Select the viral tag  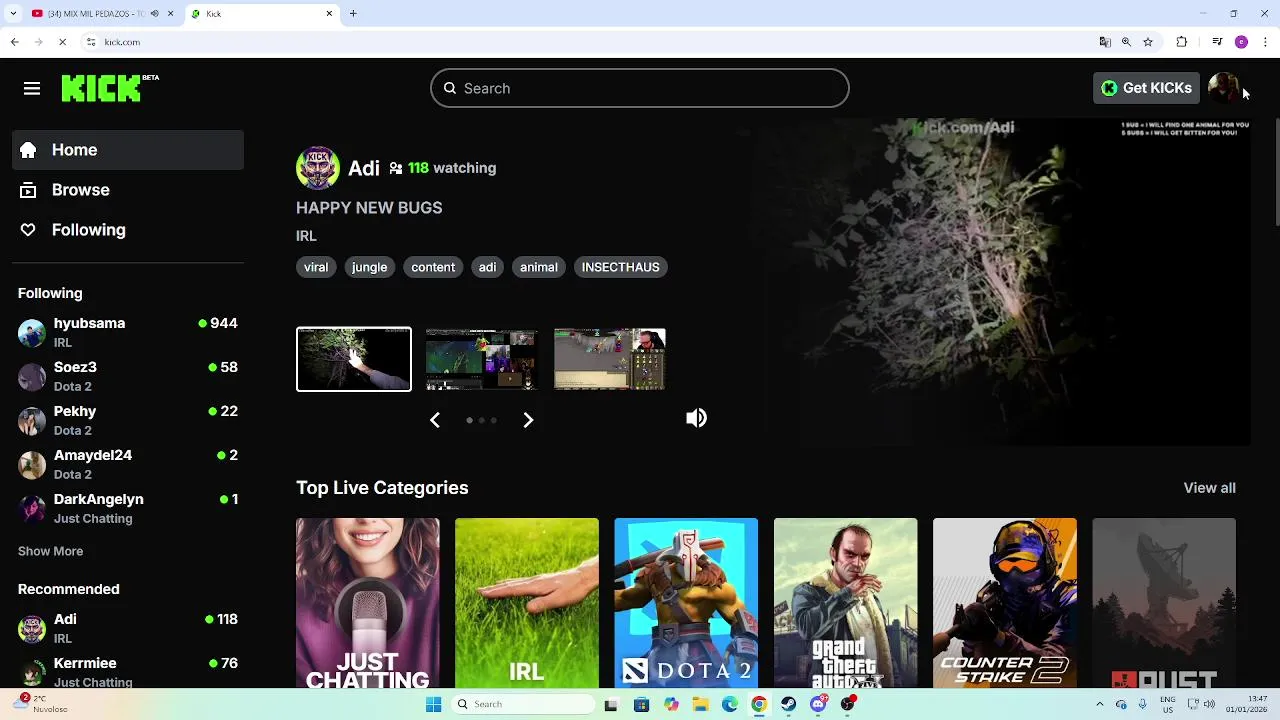pyautogui.click(x=316, y=267)
